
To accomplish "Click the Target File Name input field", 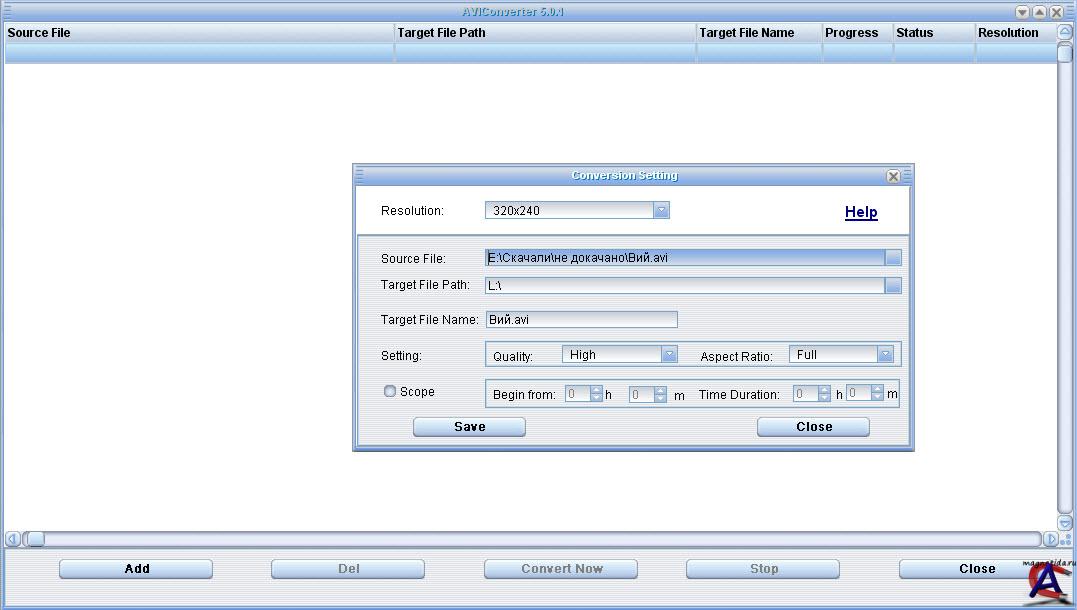I will (x=581, y=320).
